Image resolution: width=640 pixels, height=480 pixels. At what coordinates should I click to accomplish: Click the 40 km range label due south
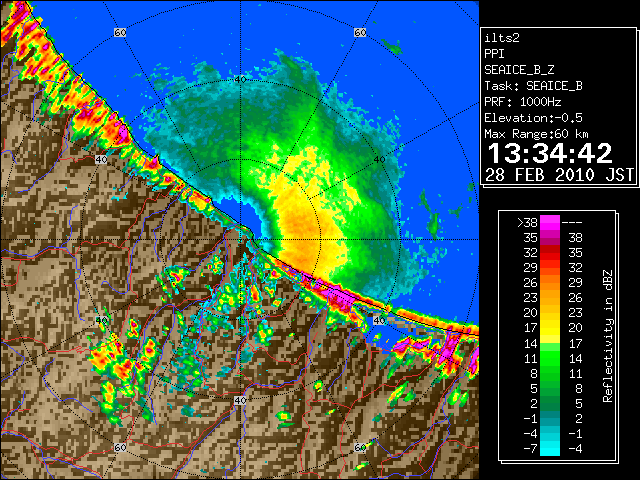[x=240, y=400]
